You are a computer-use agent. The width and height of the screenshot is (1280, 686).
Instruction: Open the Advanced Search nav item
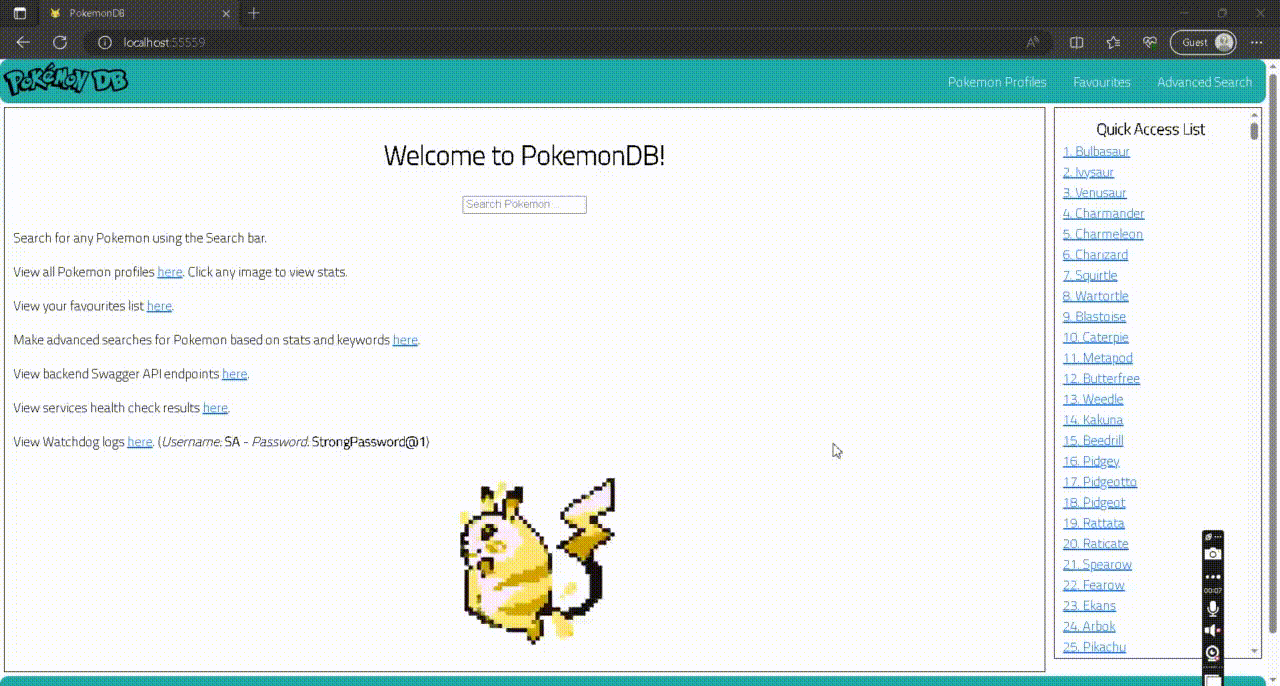(x=1204, y=82)
